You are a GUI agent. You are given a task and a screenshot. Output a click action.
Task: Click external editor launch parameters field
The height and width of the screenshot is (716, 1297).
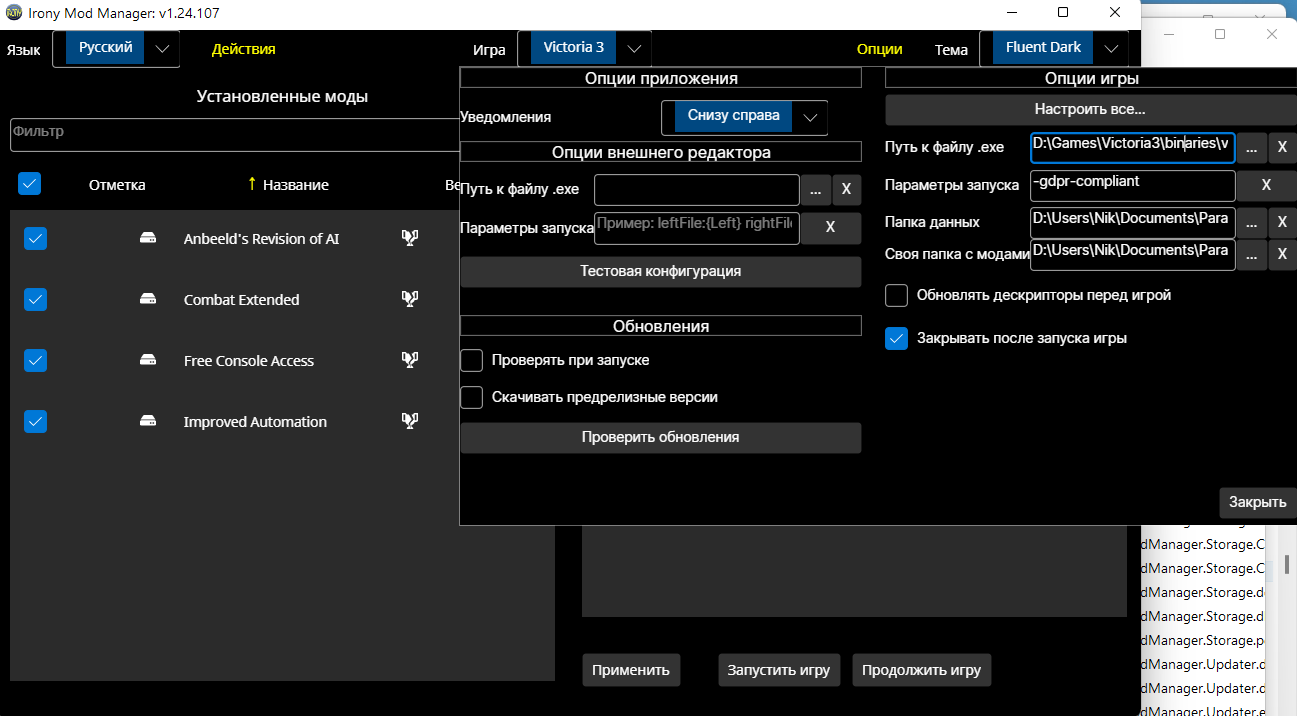point(697,228)
